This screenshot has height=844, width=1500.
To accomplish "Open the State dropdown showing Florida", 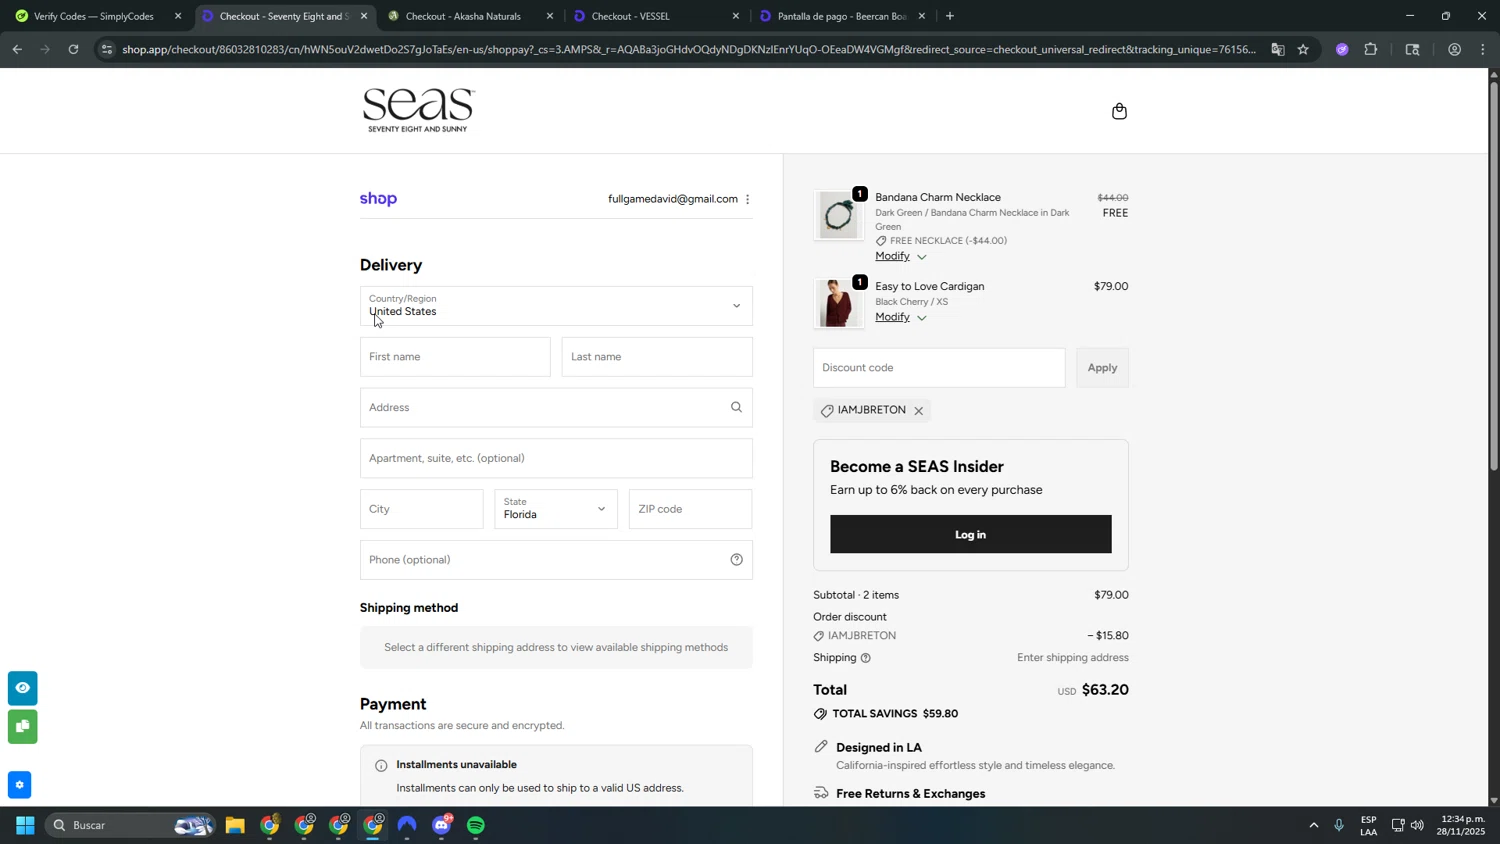I will (556, 509).
